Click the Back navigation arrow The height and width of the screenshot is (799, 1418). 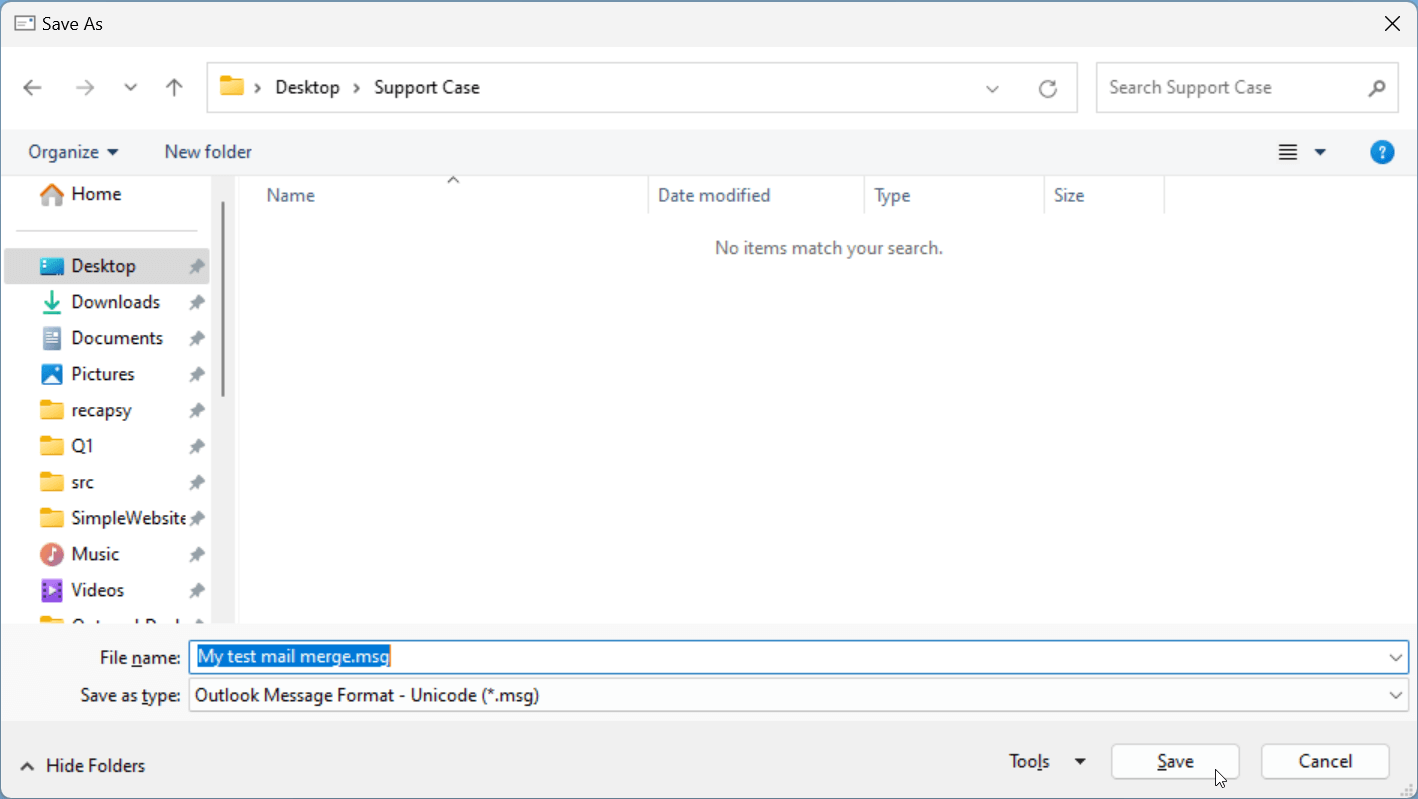pos(33,88)
